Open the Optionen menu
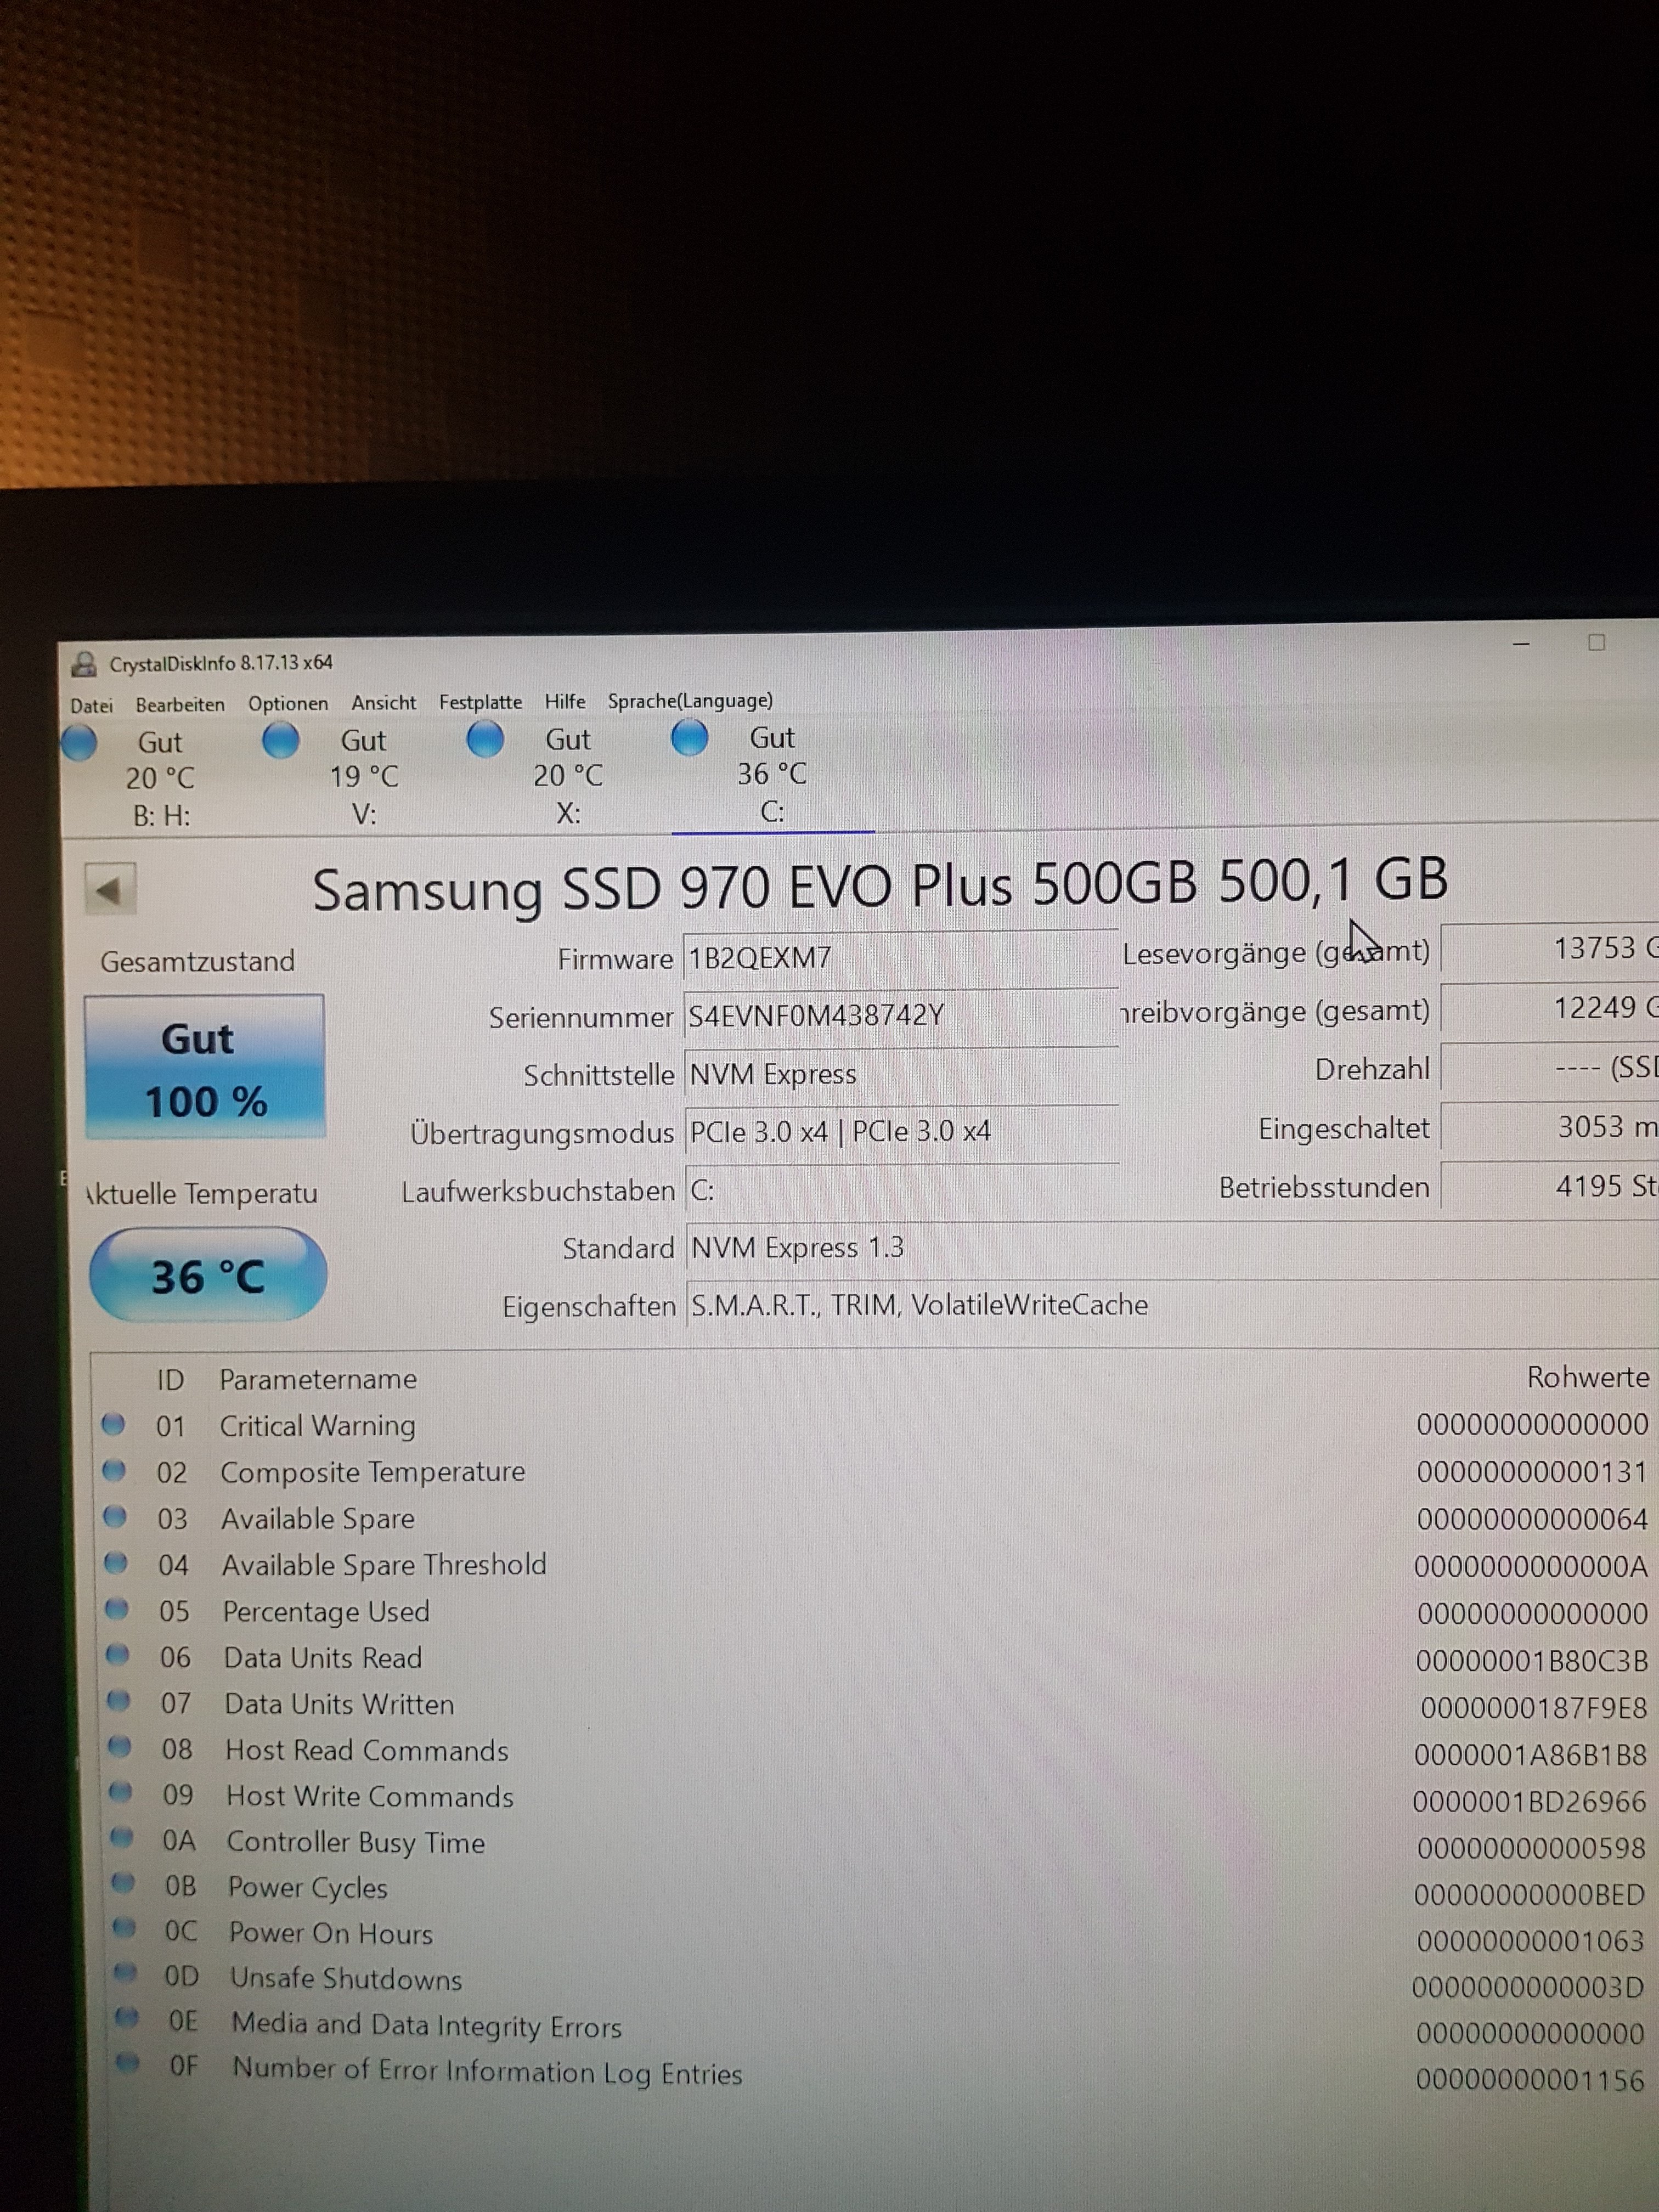This screenshot has height=2212, width=1659. click(288, 703)
